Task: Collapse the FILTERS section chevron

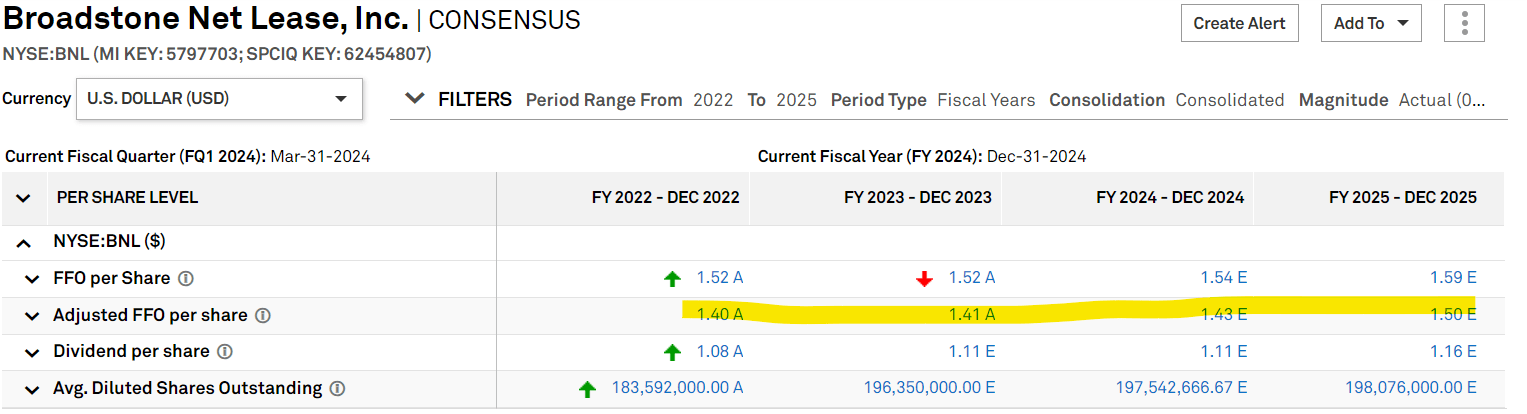Action: (x=414, y=99)
